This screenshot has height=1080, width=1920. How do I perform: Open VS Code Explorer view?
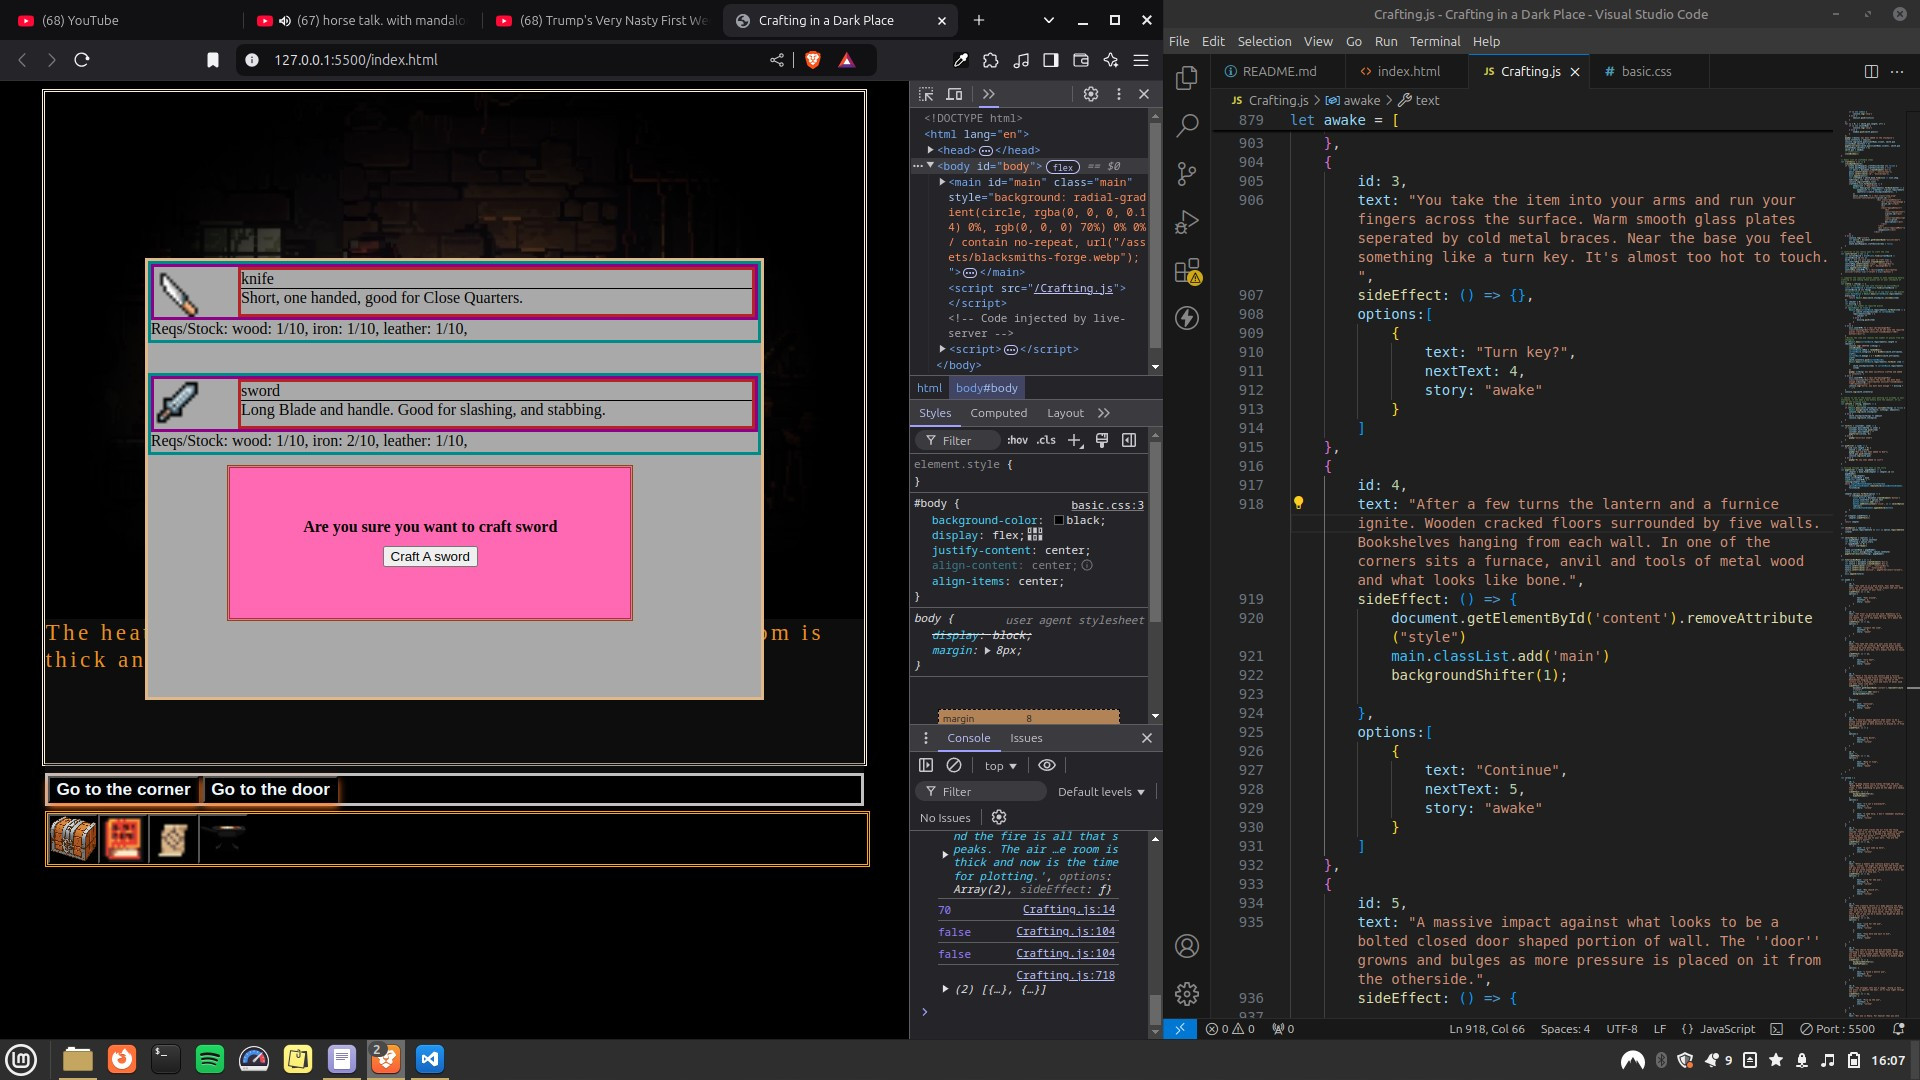coord(1187,78)
